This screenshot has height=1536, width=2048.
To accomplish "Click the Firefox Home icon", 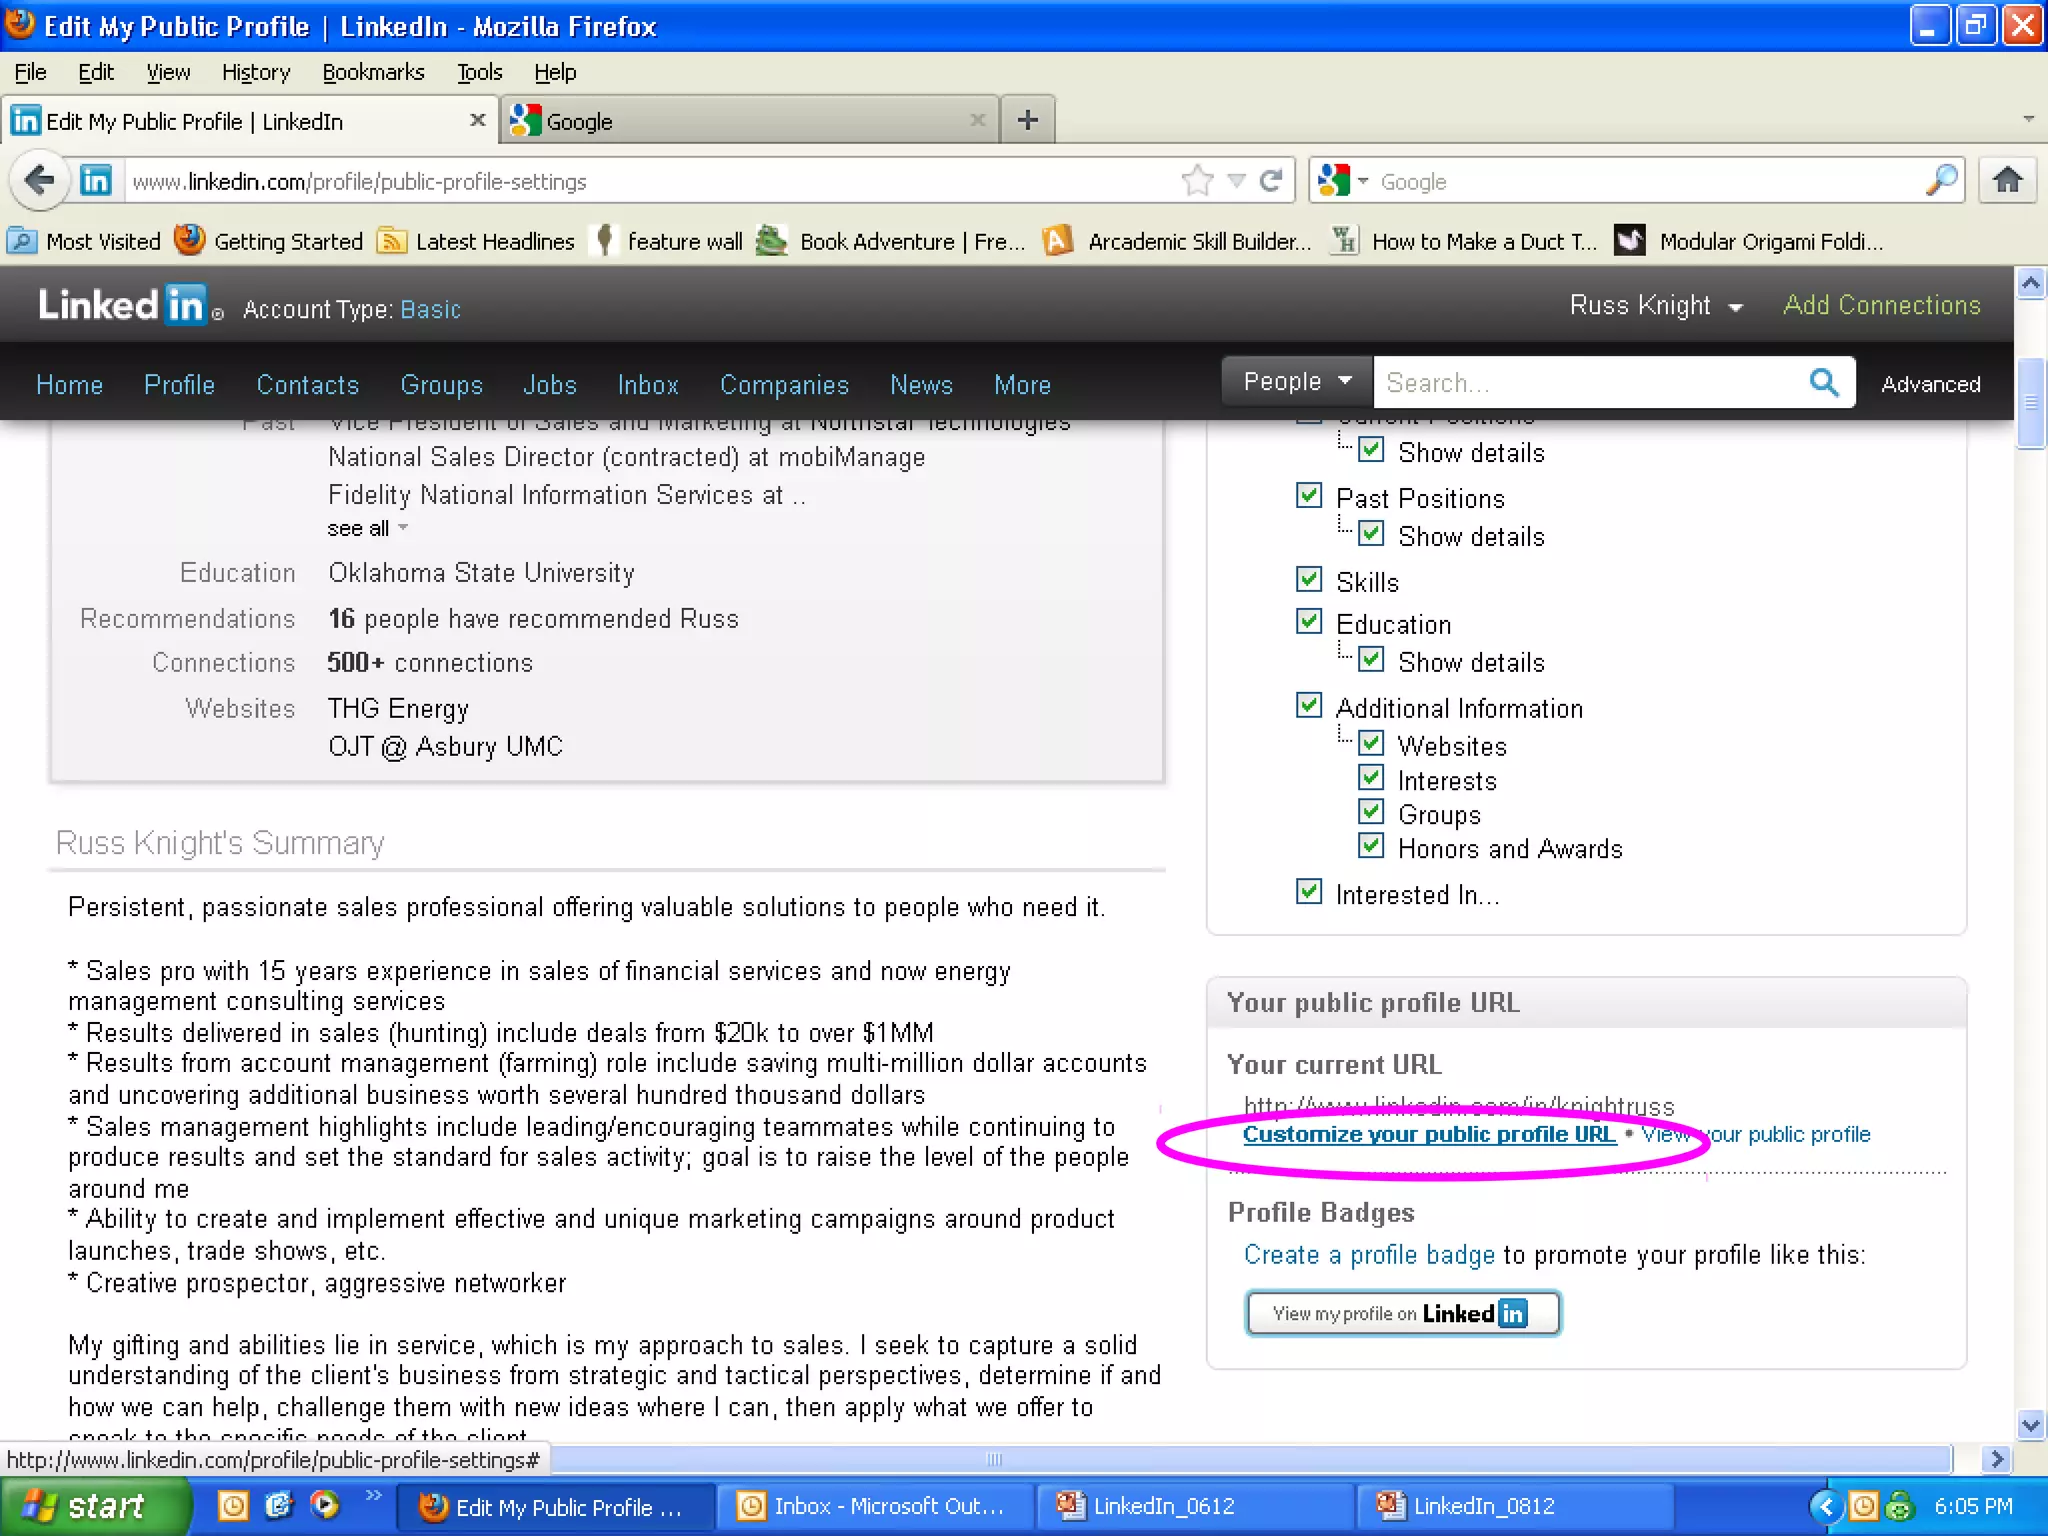I will [2007, 181].
